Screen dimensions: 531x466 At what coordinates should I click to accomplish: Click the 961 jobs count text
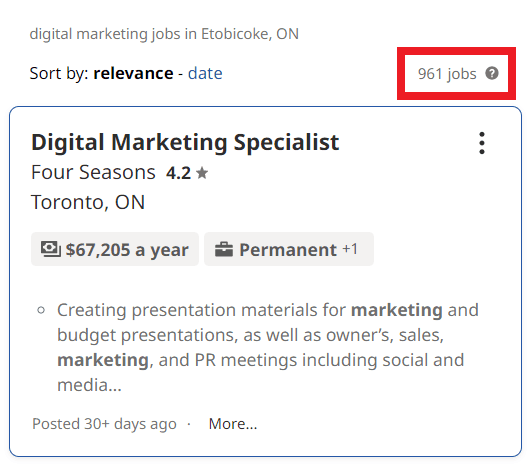pos(447,74)
